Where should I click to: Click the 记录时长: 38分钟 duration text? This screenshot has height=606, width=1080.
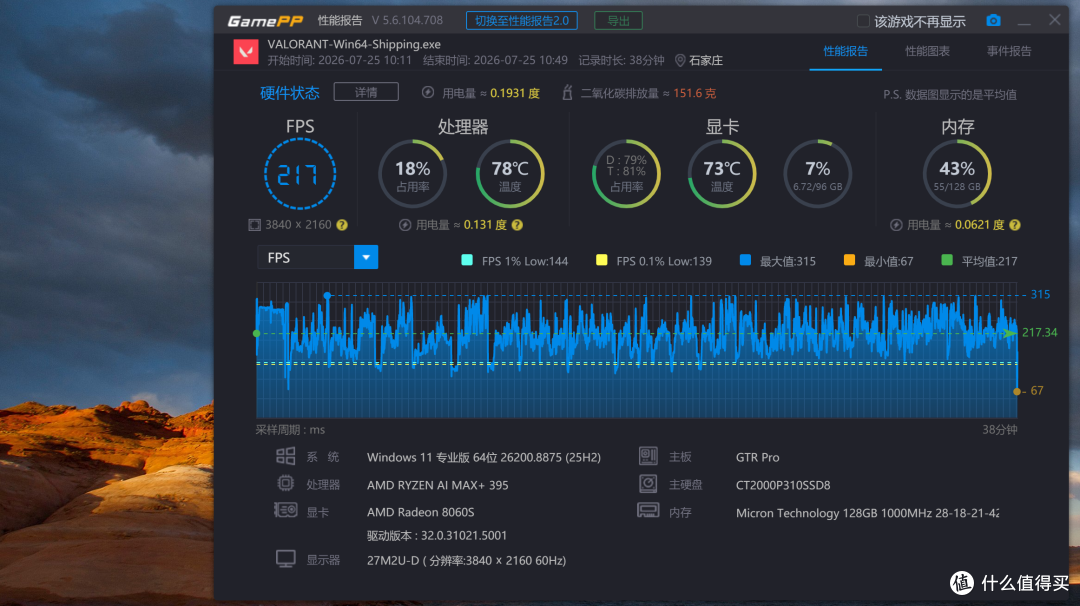(x=621, y=61)
